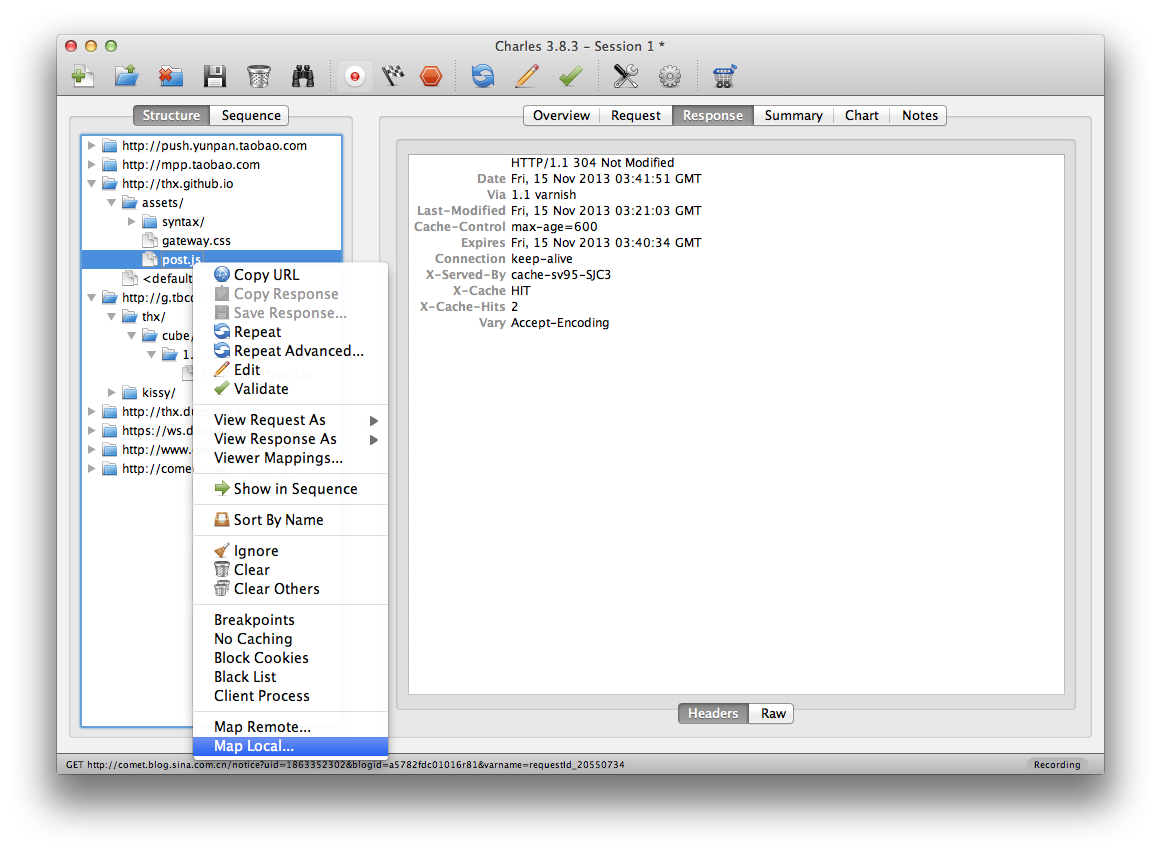The image size is (1161, 853).
Task: Open the Overview tab
Action: click(561, 116)
